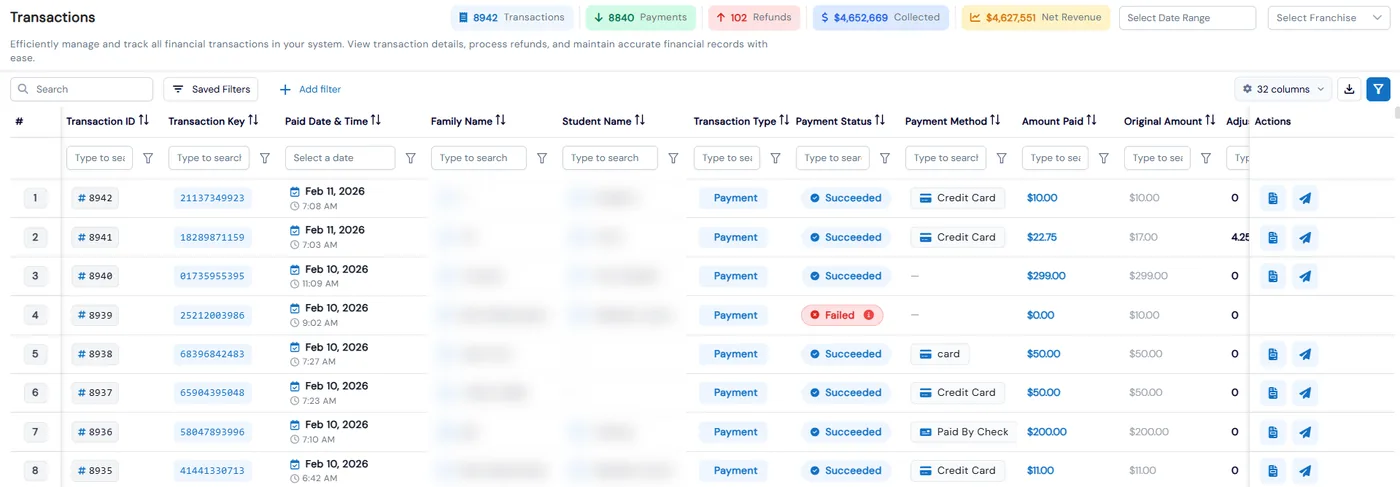1400x487 pixels.
Task: Open Amount Paid filter funnel
Action: point(1104,158)
